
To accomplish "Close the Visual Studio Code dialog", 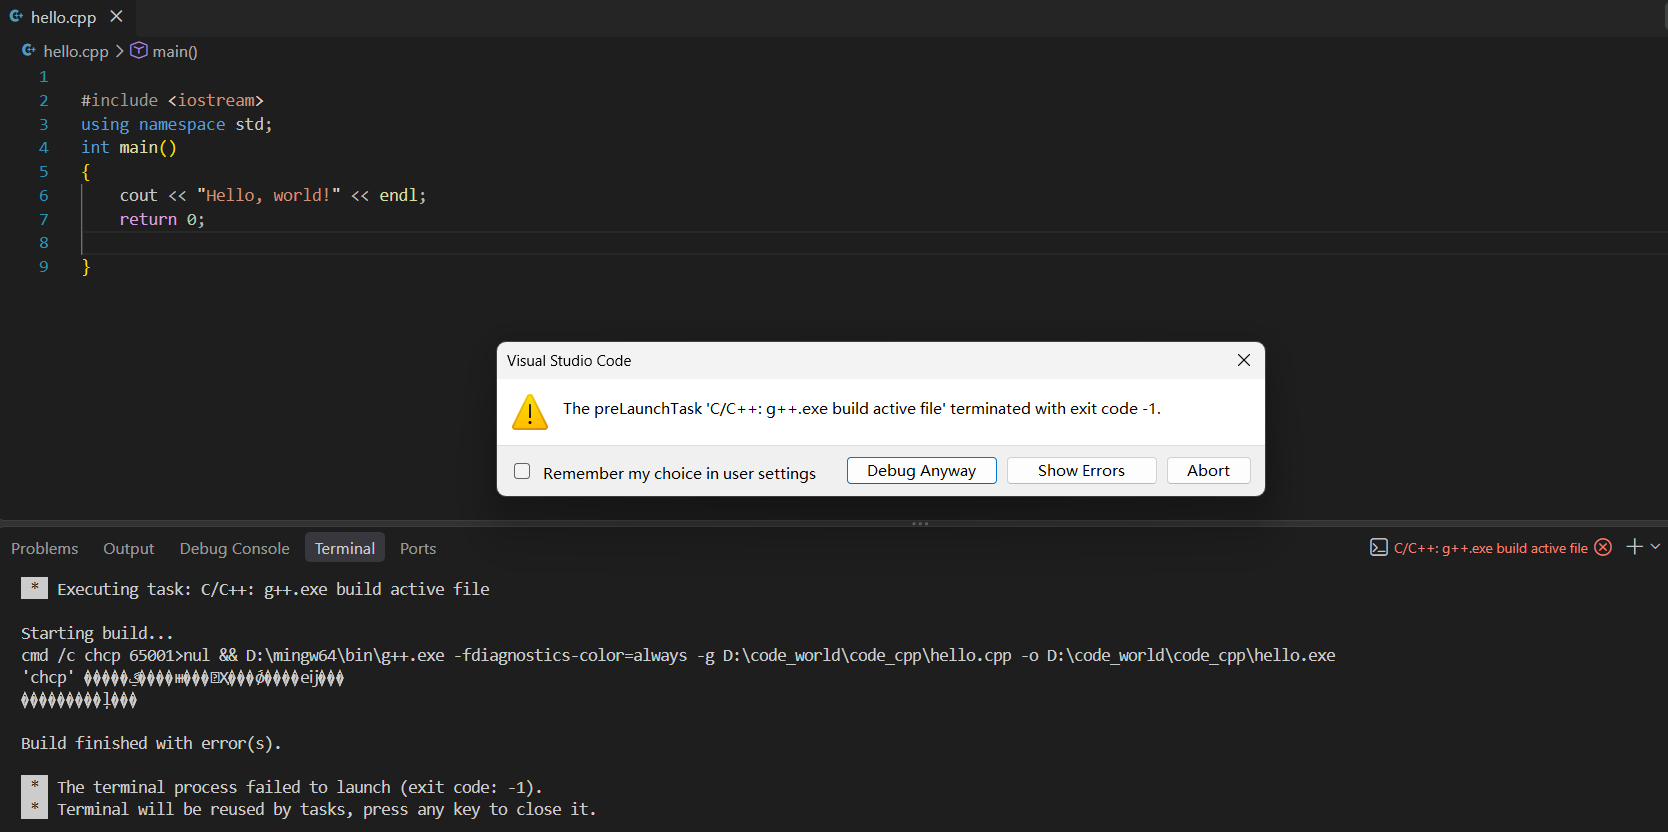I will coord(1244,360).
